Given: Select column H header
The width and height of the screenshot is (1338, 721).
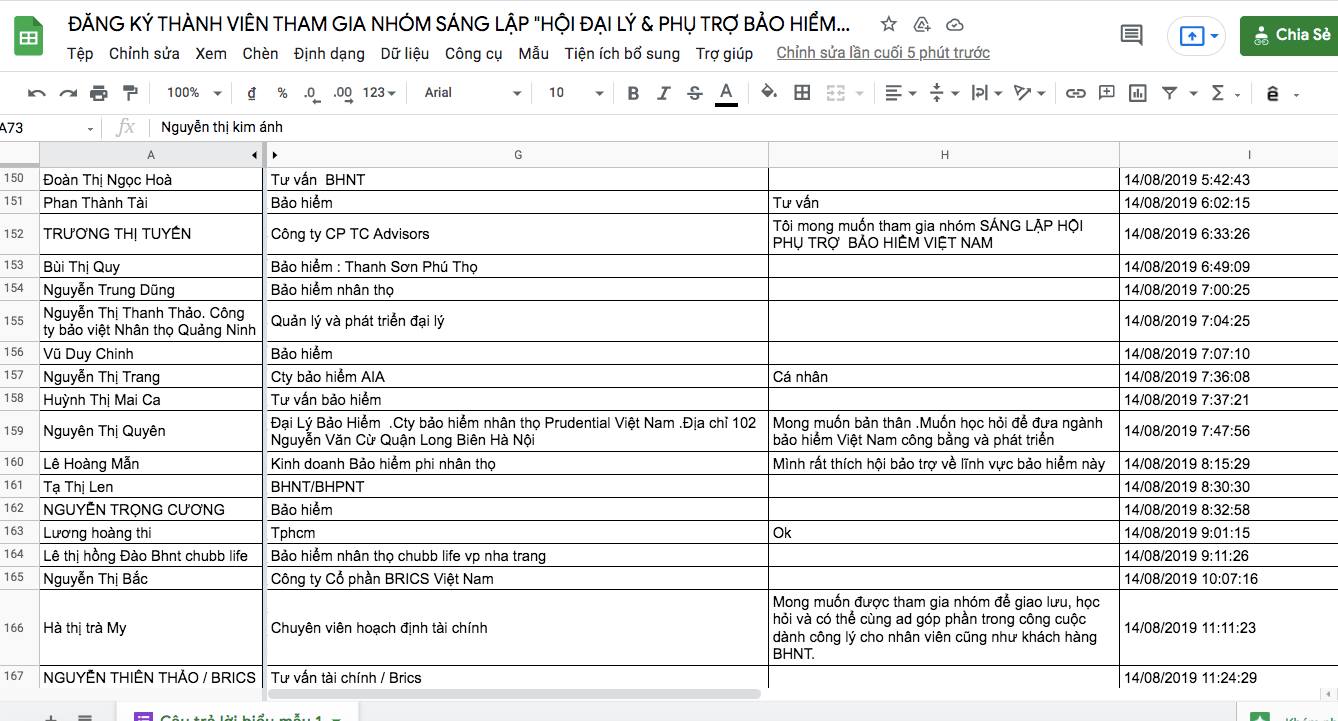Looking at the screenshot, I should (x=944, y=155).
